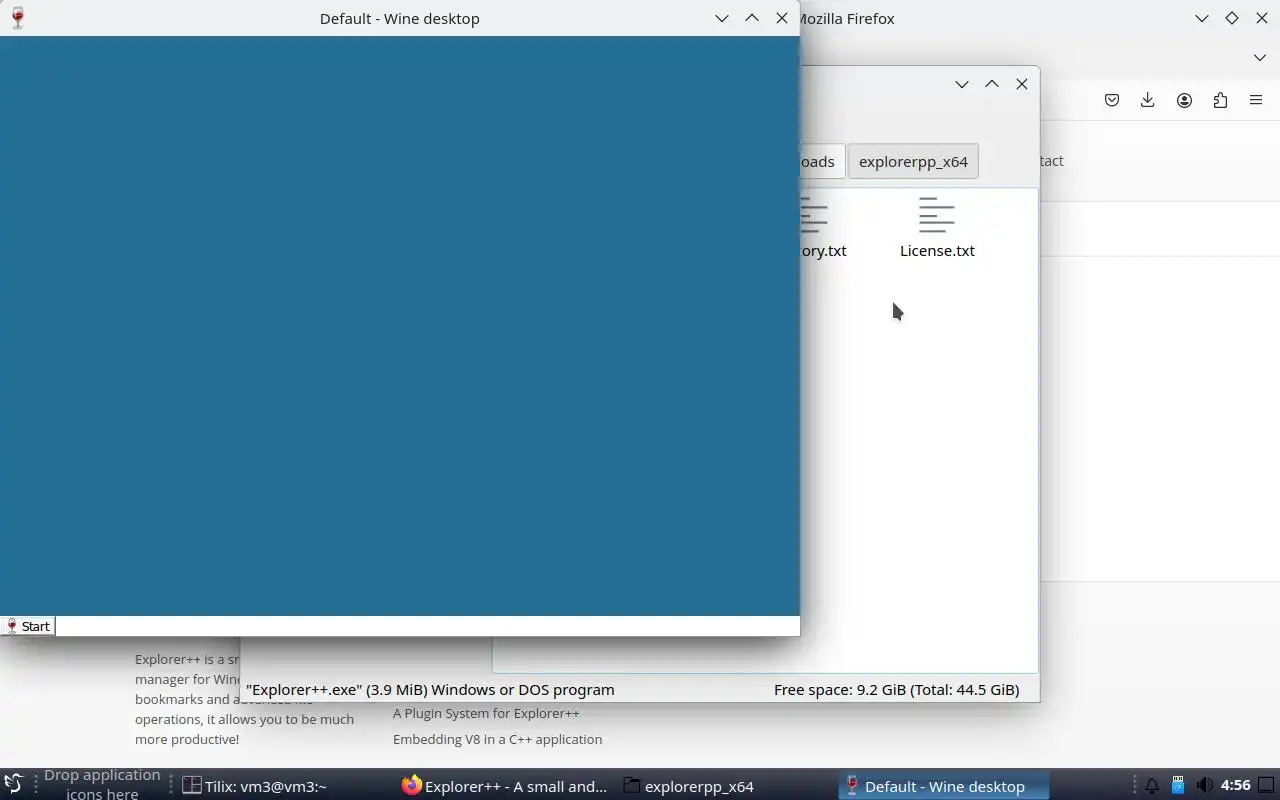Minimize the file manager window
Image resolution: width=1280 pixels, height=800 pixels.
pos(962,84)
